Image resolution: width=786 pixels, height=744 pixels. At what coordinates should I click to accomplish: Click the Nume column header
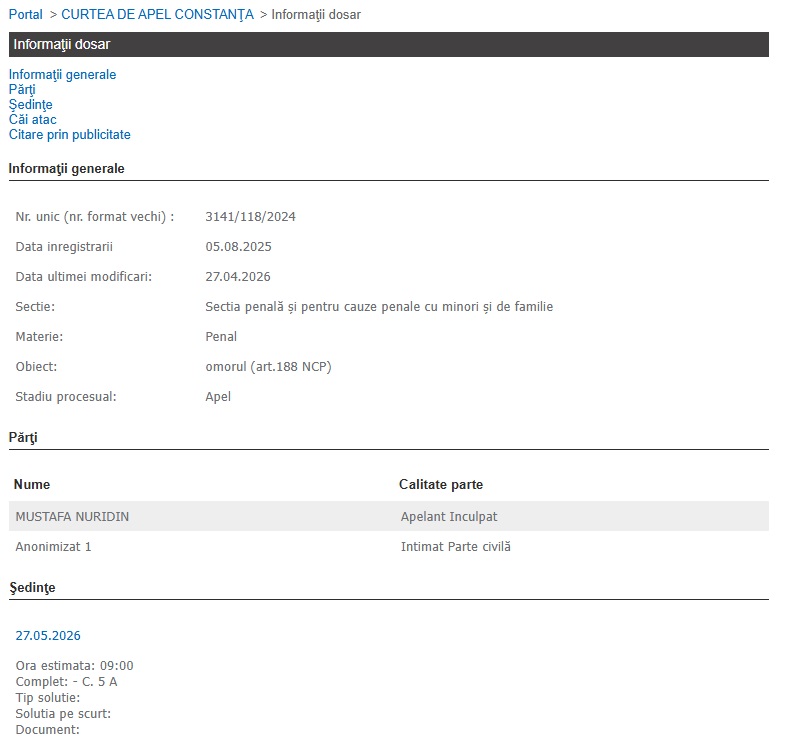[31, 485]
